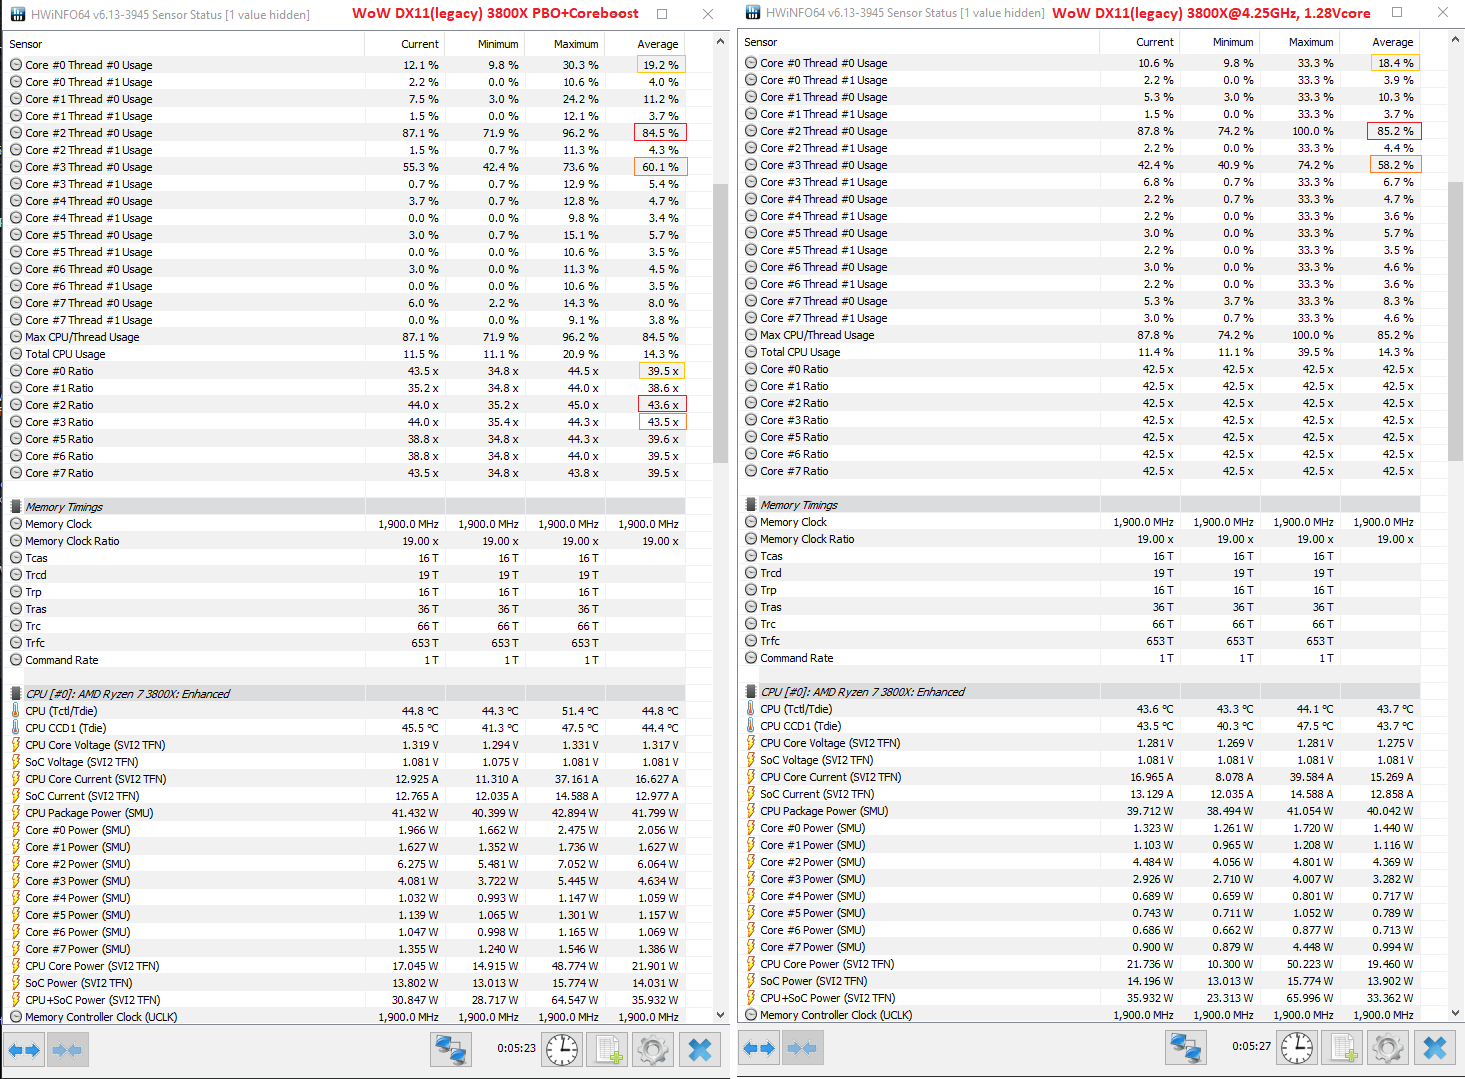Click thermometer icon for CPU CCD1 (Tdie), right window

751,726
